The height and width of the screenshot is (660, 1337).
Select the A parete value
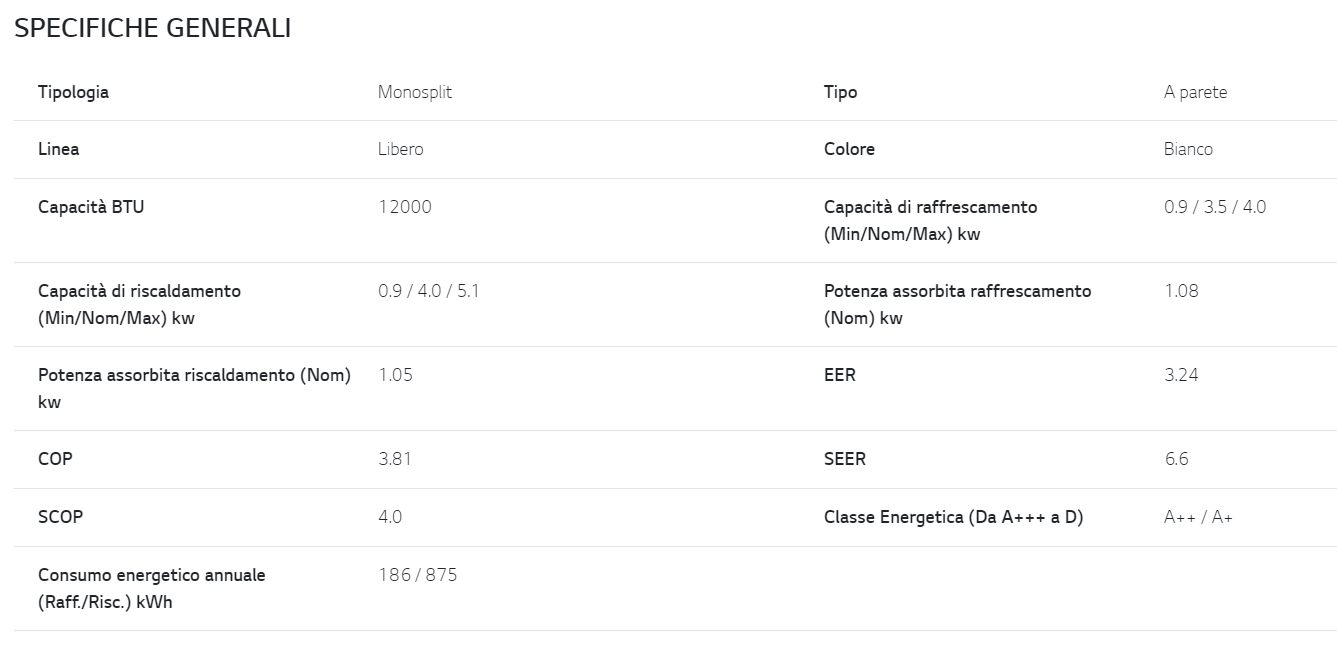coord(1196,92)
